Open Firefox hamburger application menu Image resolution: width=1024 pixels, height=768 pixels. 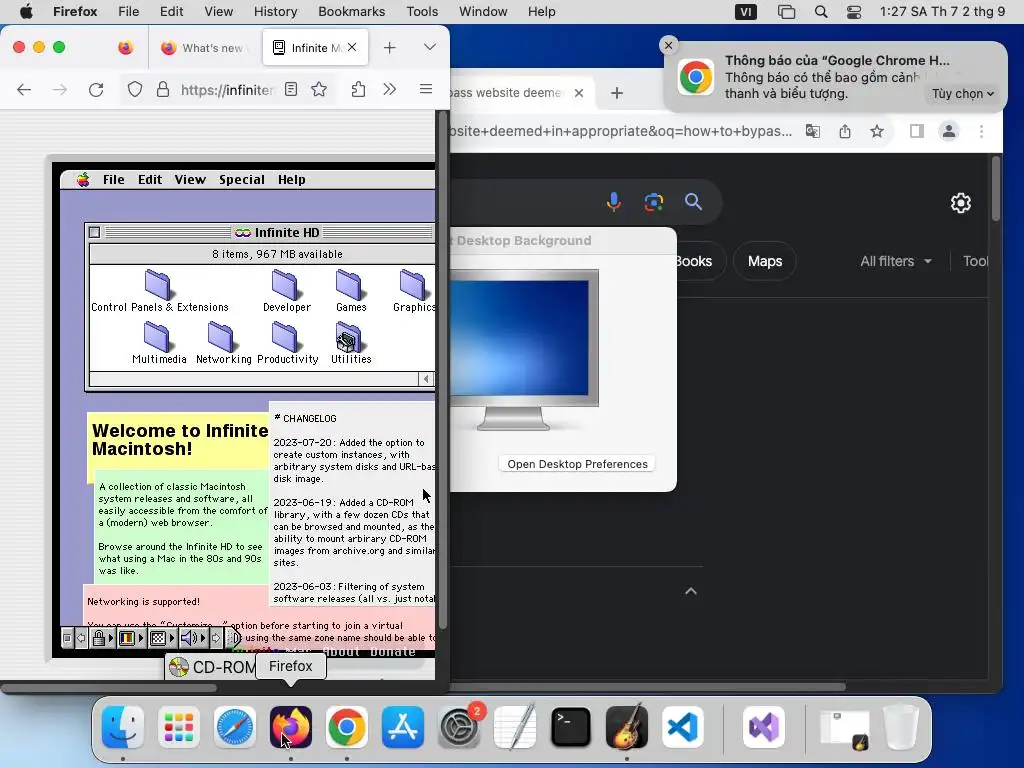coord(426,89)
